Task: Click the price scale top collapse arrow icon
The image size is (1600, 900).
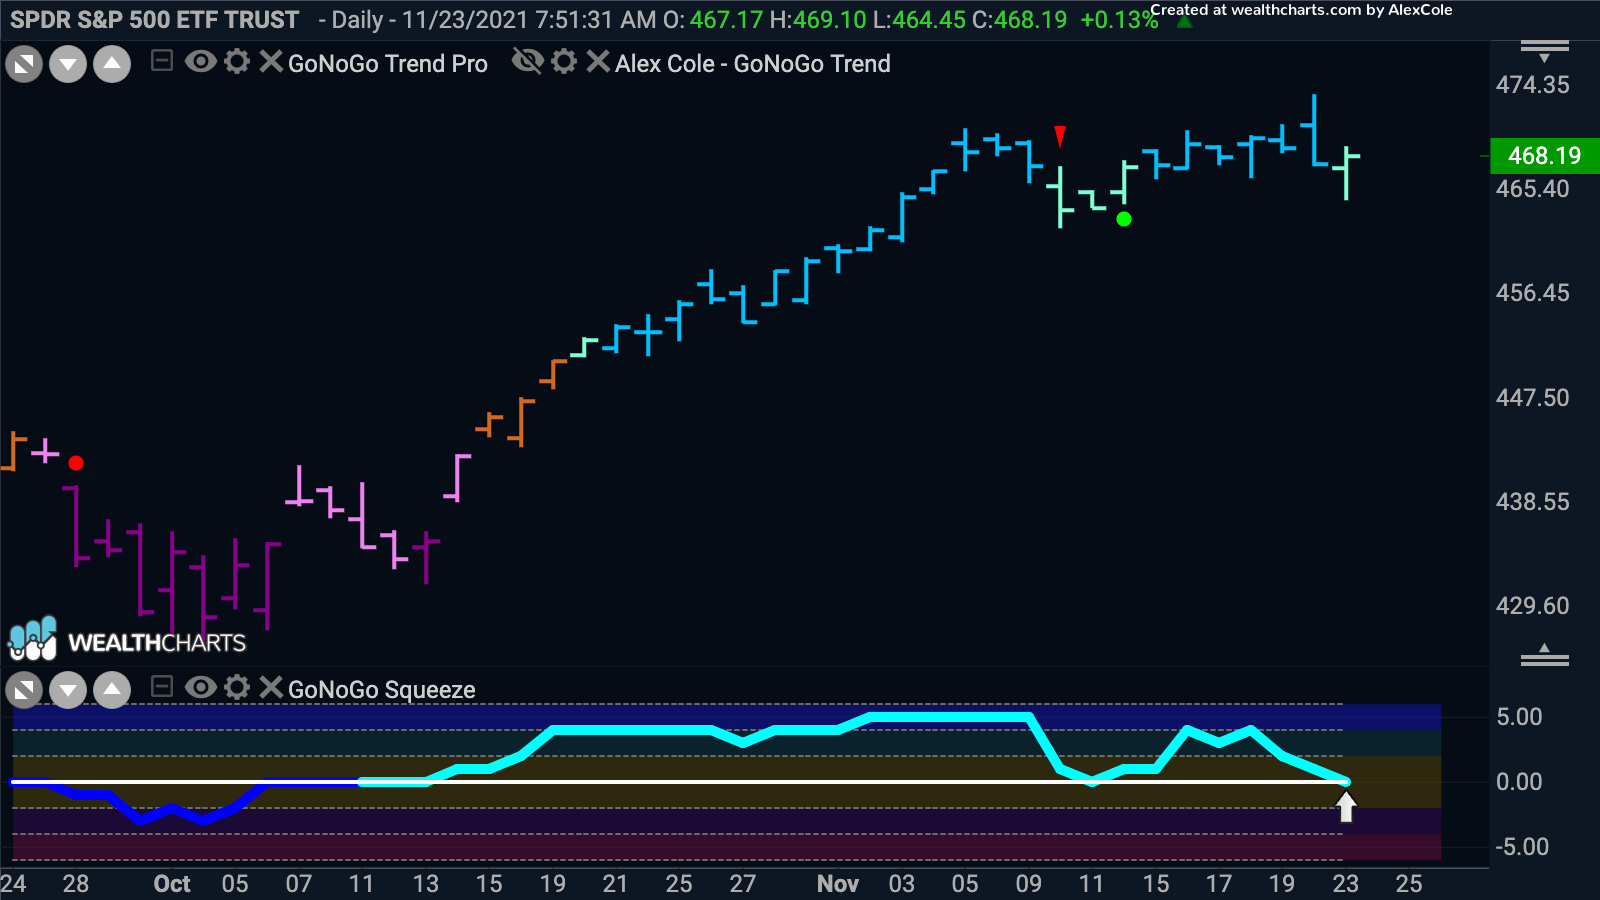Action: coord(1545,51)
